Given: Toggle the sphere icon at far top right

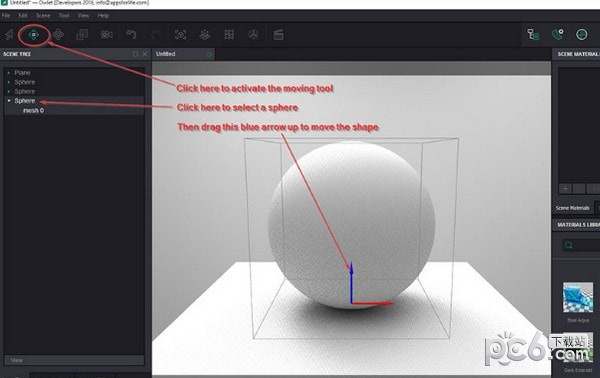Looking at the screenshot, I should point(582,34).
